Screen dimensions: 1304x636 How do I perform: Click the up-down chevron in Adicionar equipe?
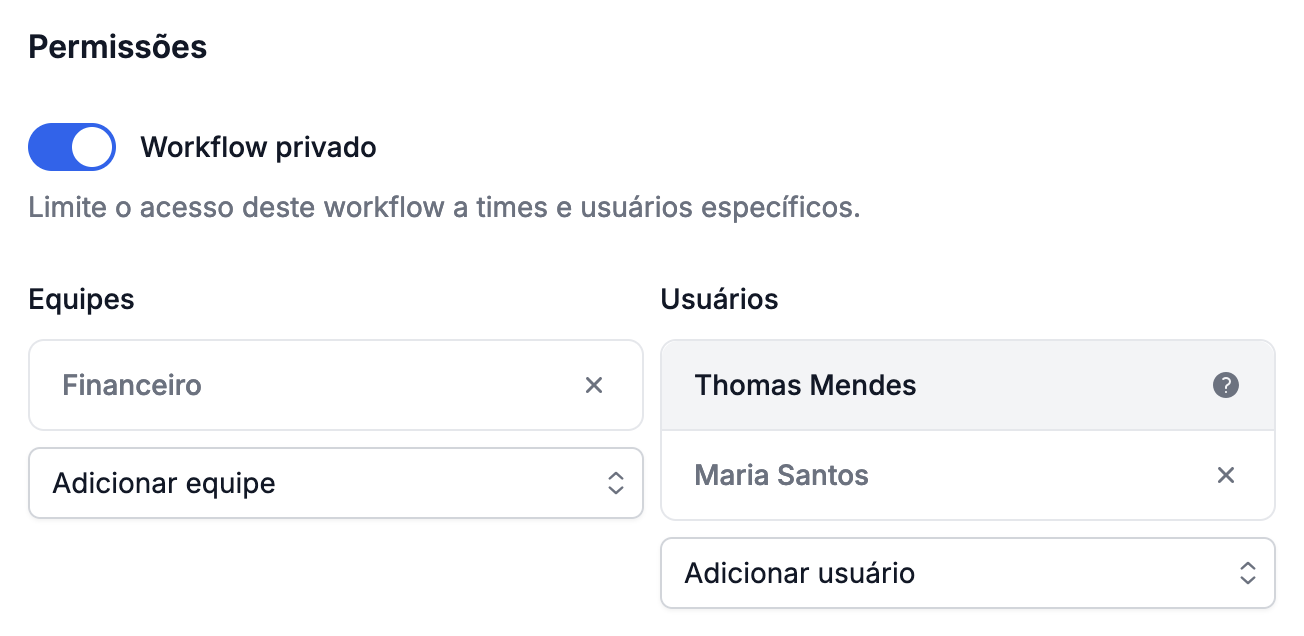616,483
